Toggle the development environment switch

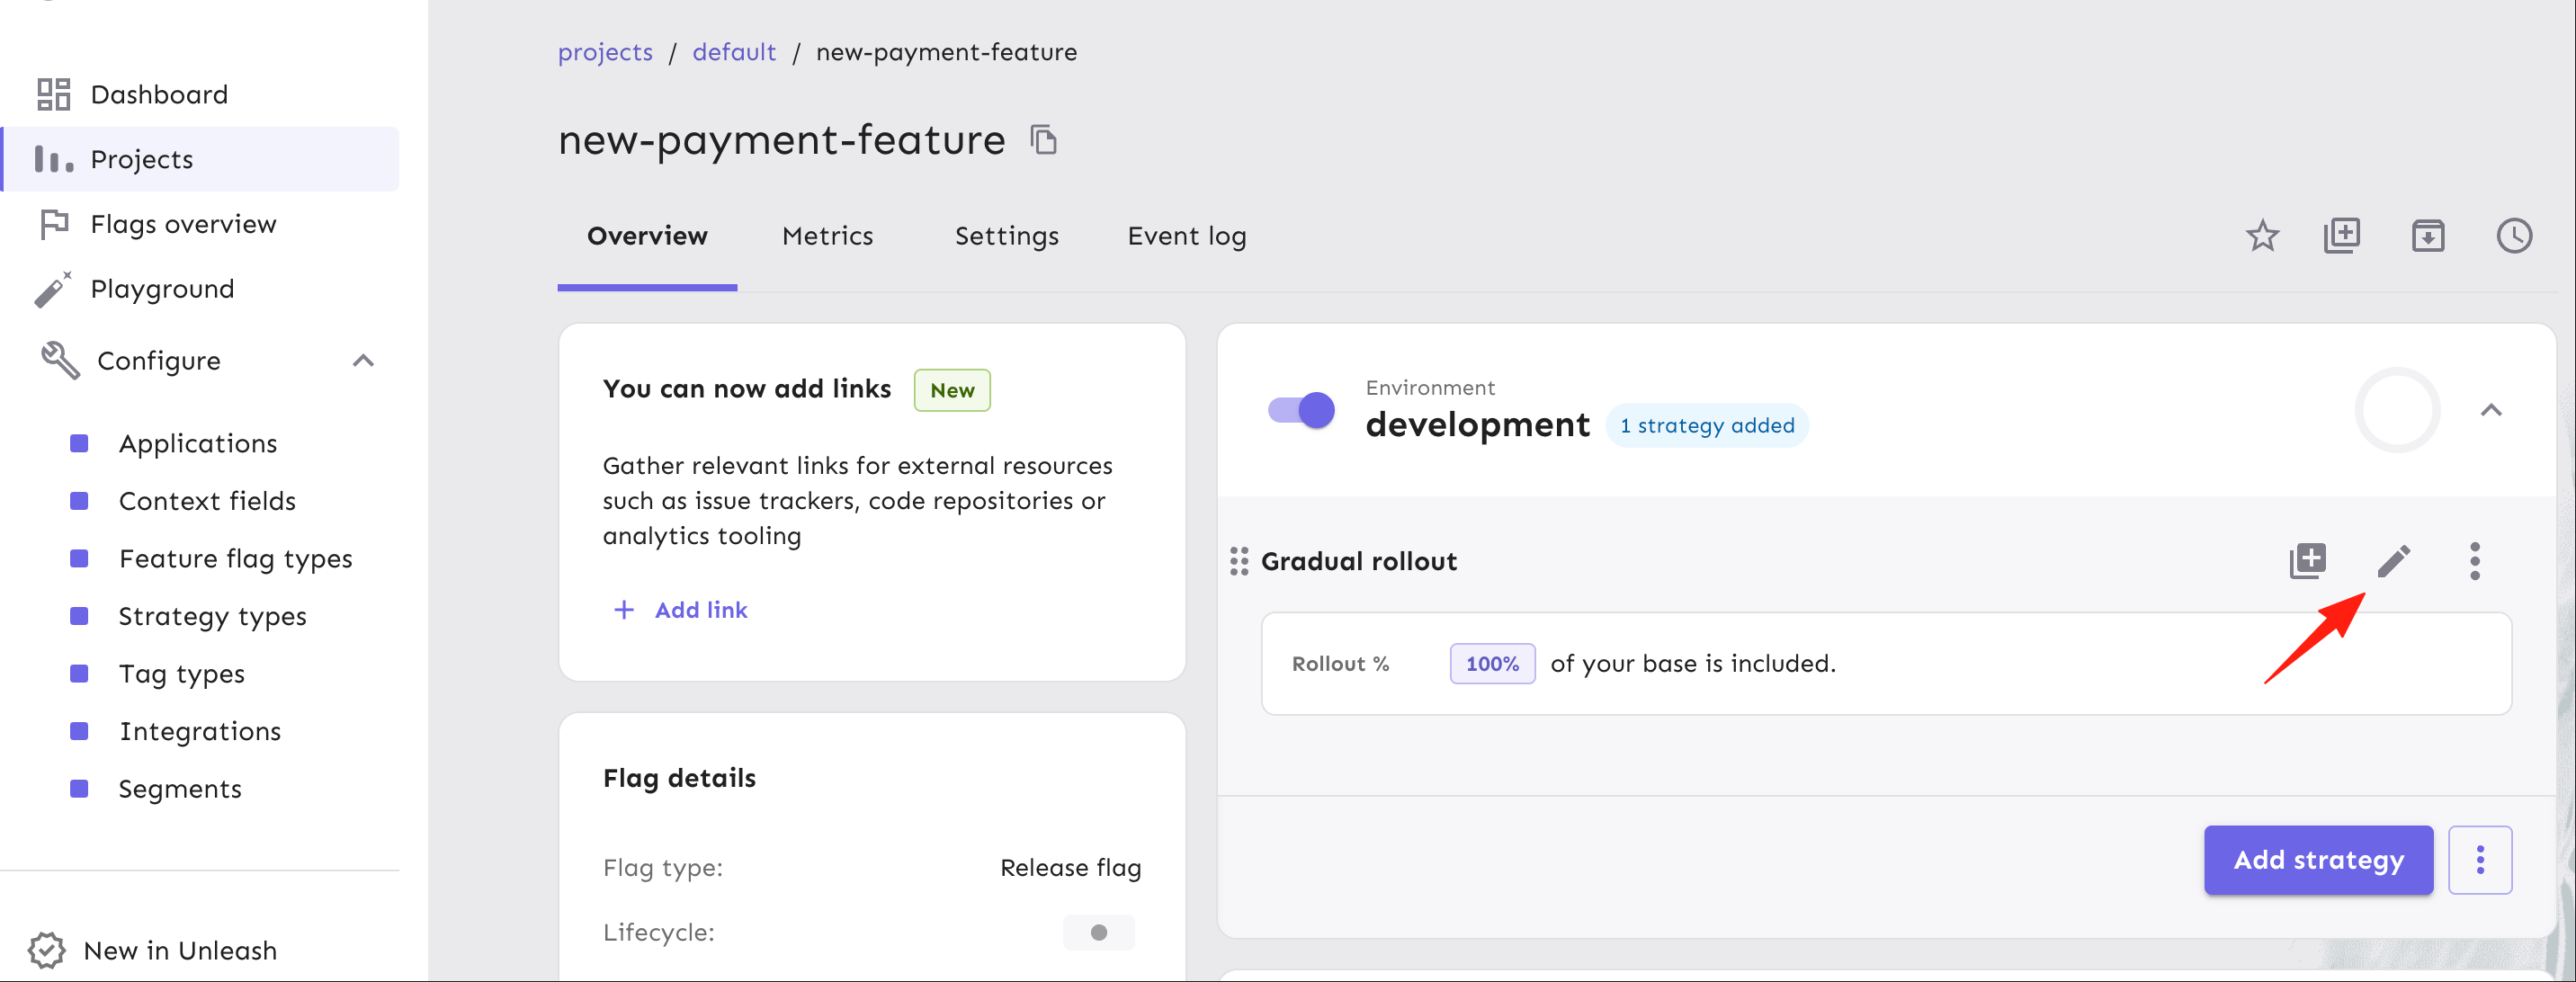coord(1301,410)
